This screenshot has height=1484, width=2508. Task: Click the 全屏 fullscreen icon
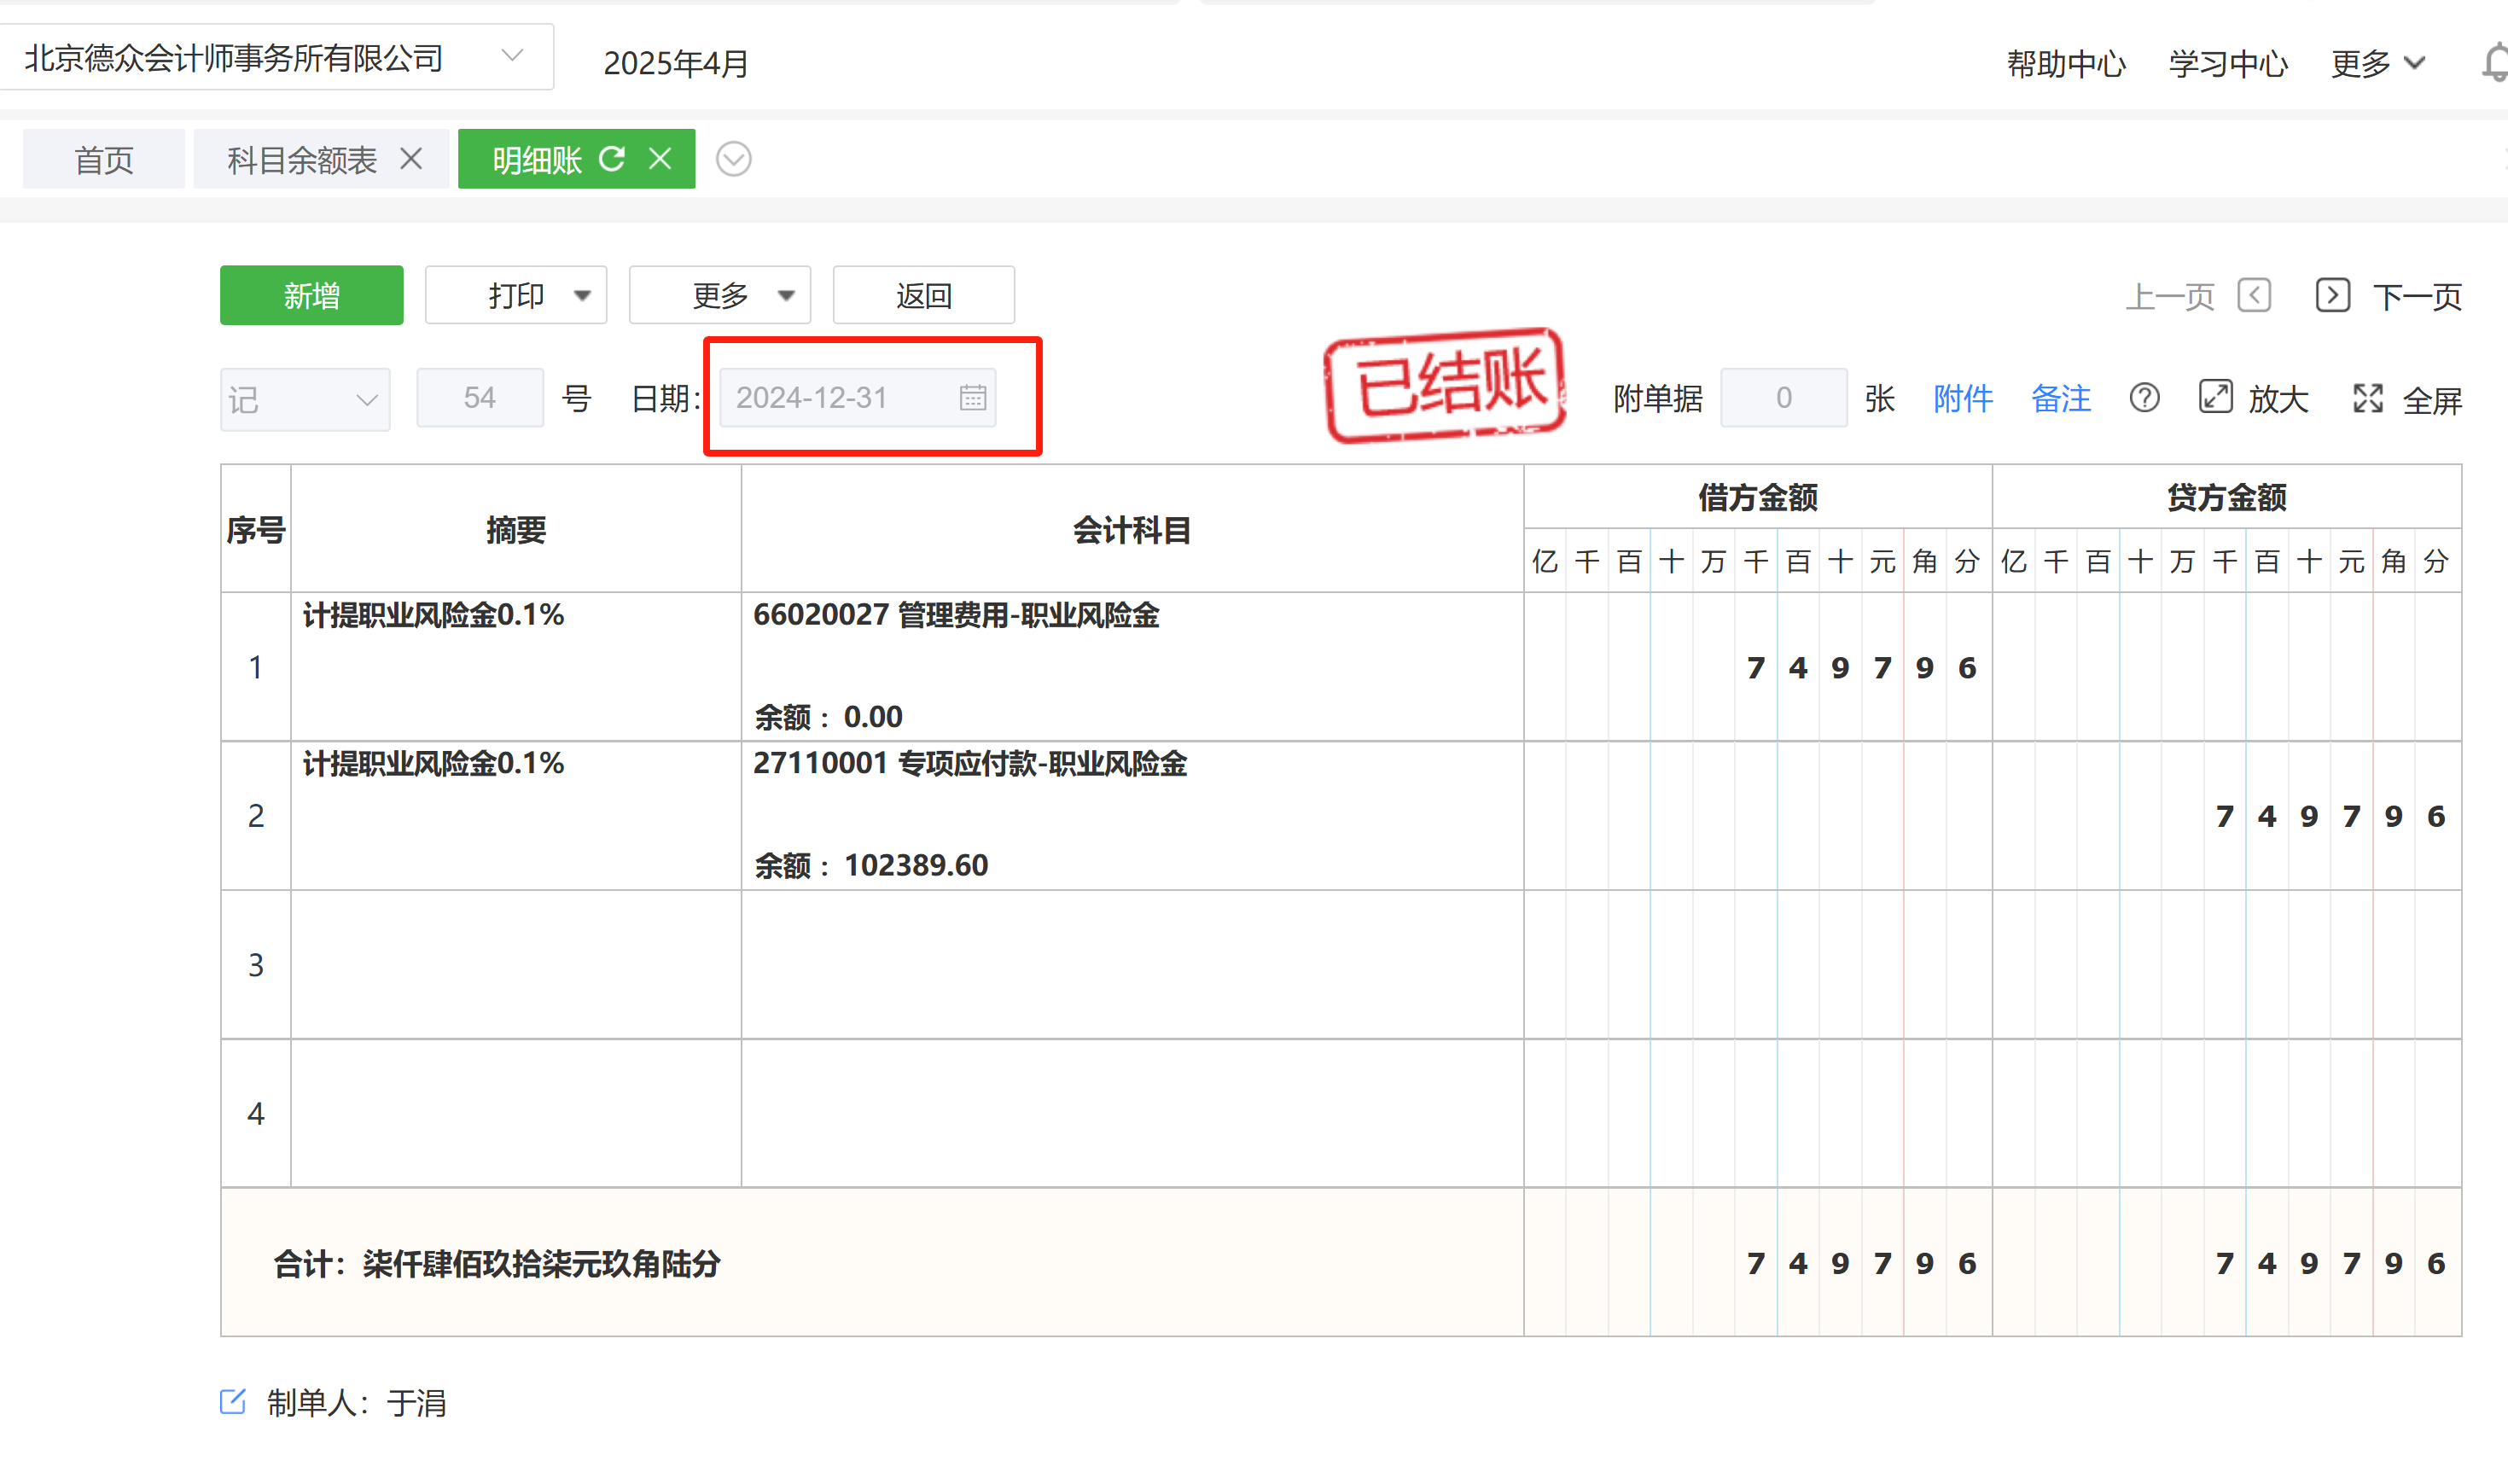pyautogui.click(x=2367, y=398)
